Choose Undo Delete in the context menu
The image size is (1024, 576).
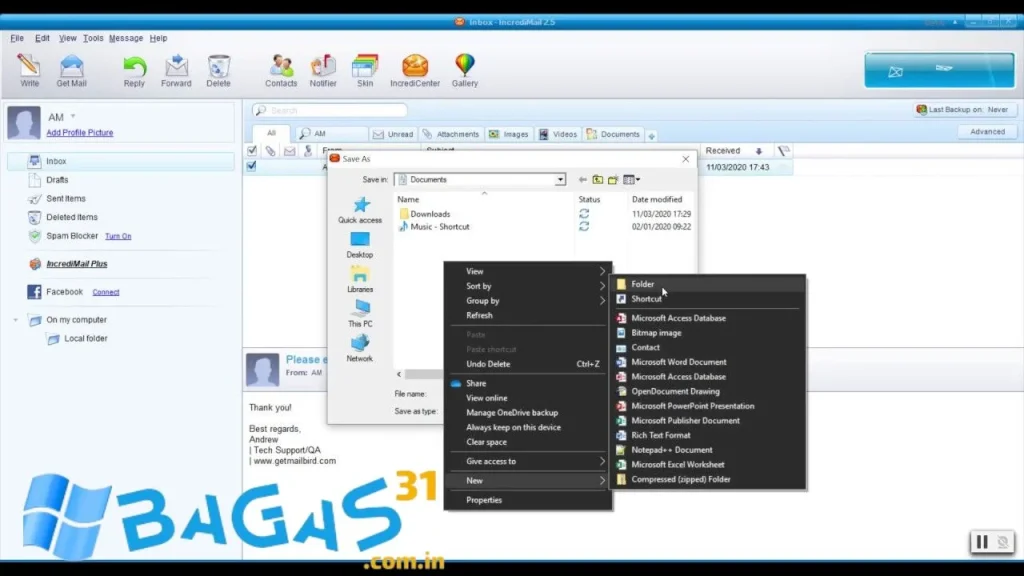[x=528, y=364]
